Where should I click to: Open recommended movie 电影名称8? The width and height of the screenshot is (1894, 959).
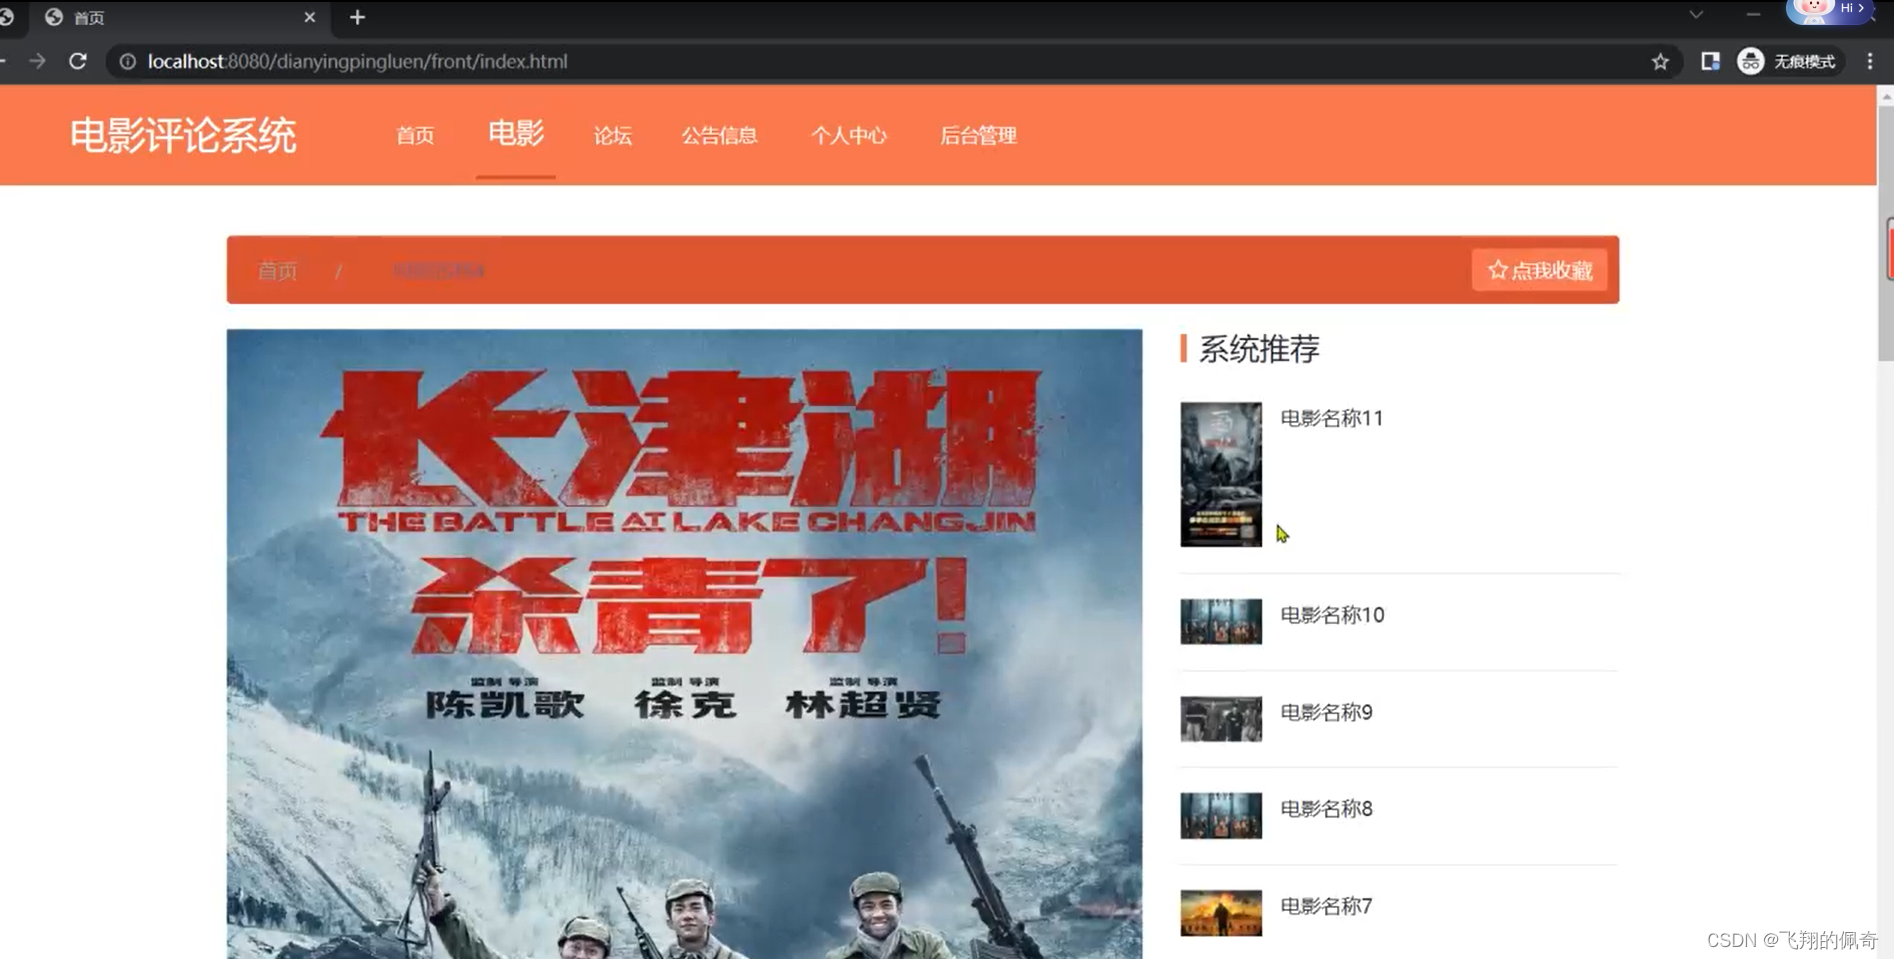[x=1326, y=808]
